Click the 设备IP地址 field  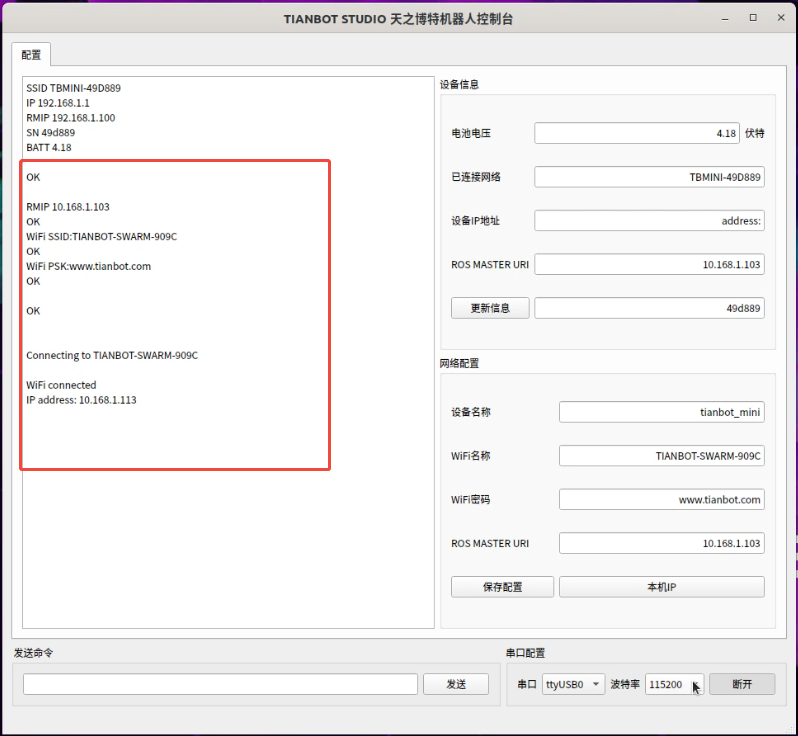click(649, 221)
